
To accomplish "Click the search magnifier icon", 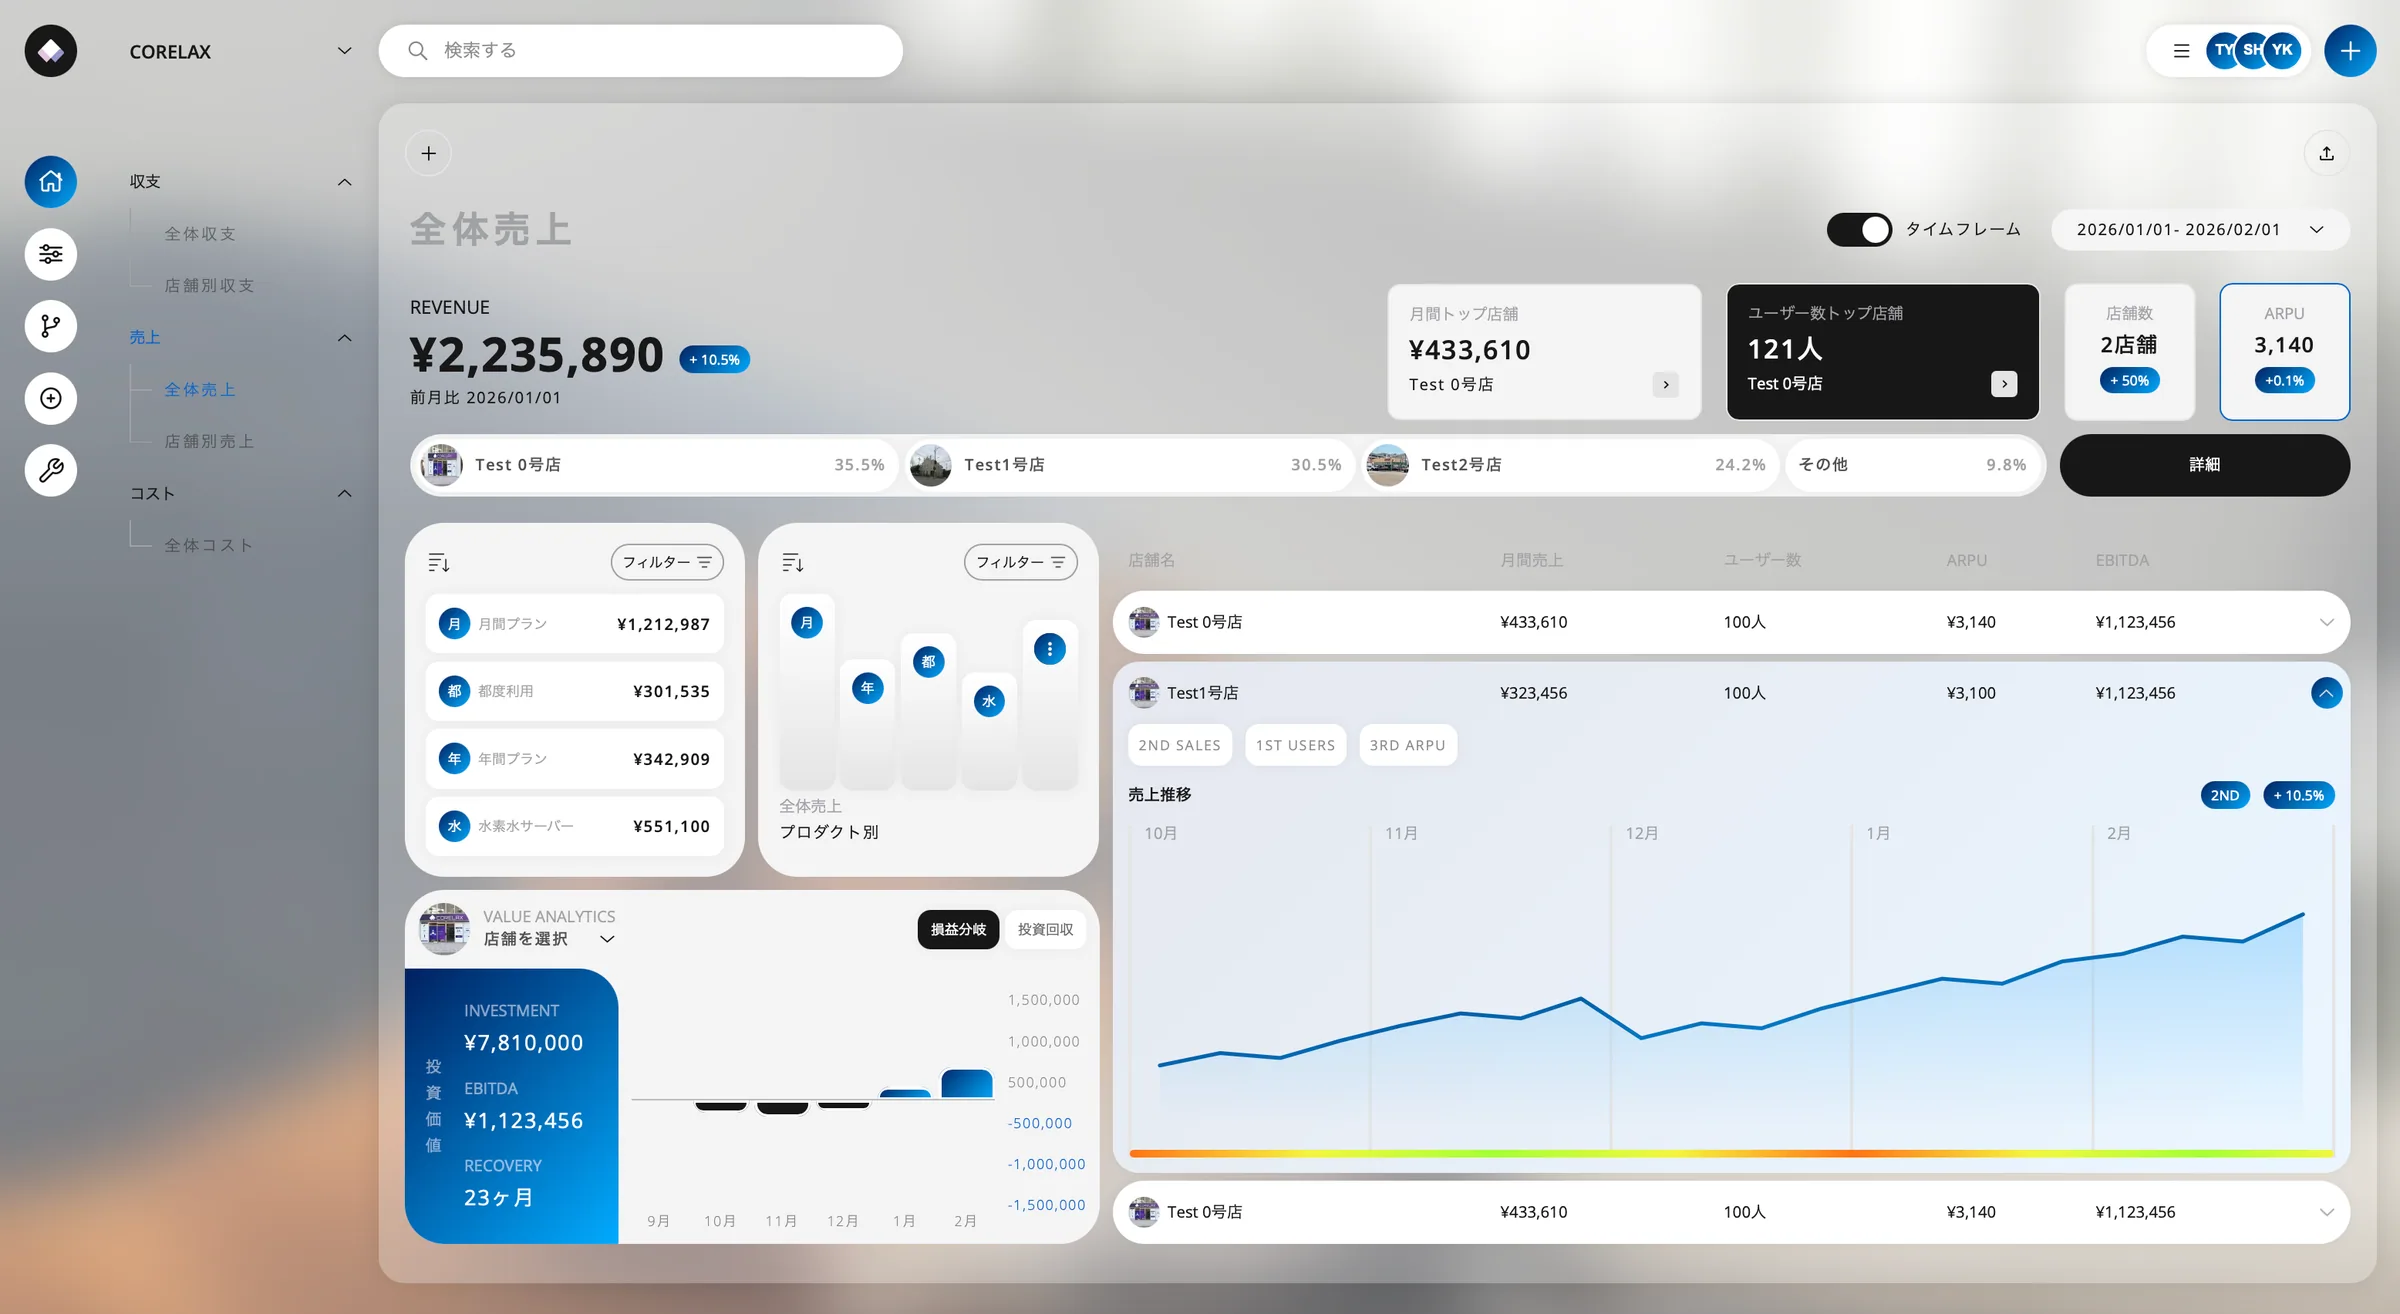I will [x=418, y=51].
